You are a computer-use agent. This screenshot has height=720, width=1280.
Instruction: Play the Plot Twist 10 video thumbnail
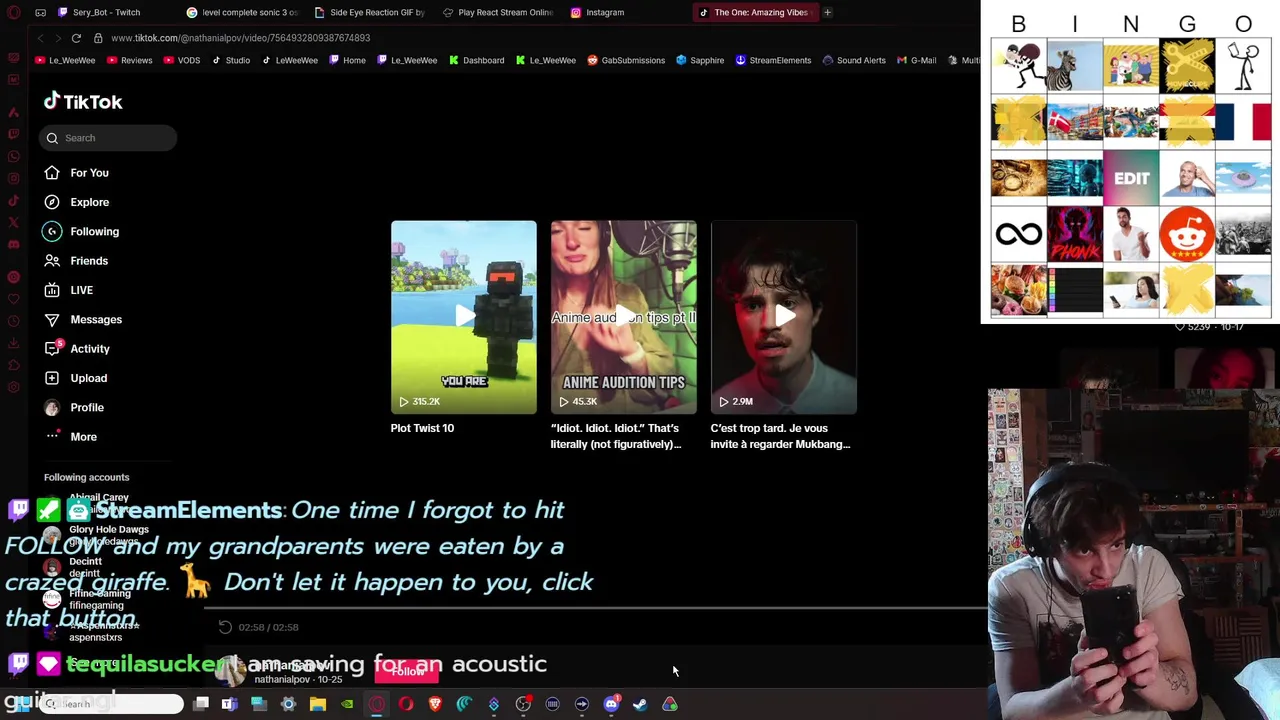click(x=463, y=317)
